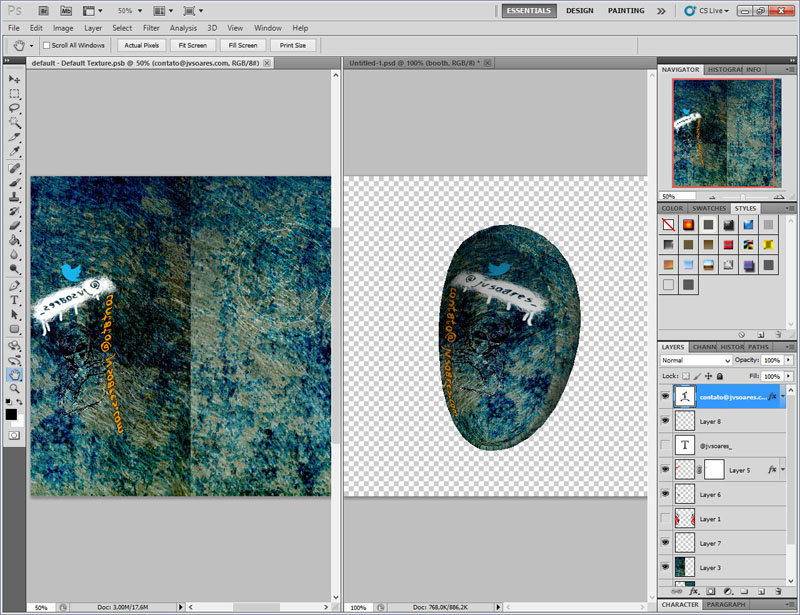Show the hidden Layer 1
Image resolution: width=800 pixels, height=615 pixels.
click(x=665, y=519)
